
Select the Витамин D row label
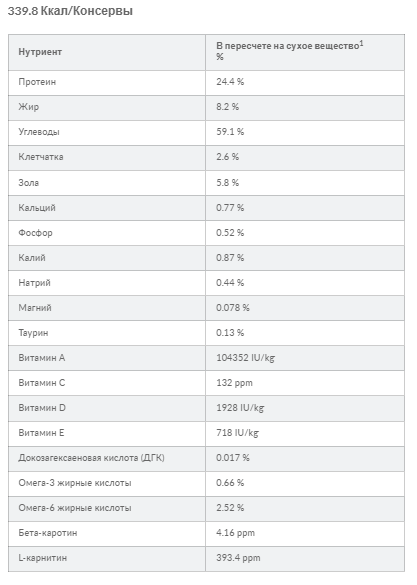point(42,408)
